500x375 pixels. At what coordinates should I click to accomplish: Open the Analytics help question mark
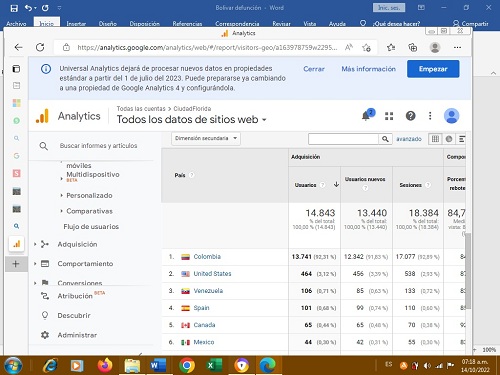tap(410, 116)
